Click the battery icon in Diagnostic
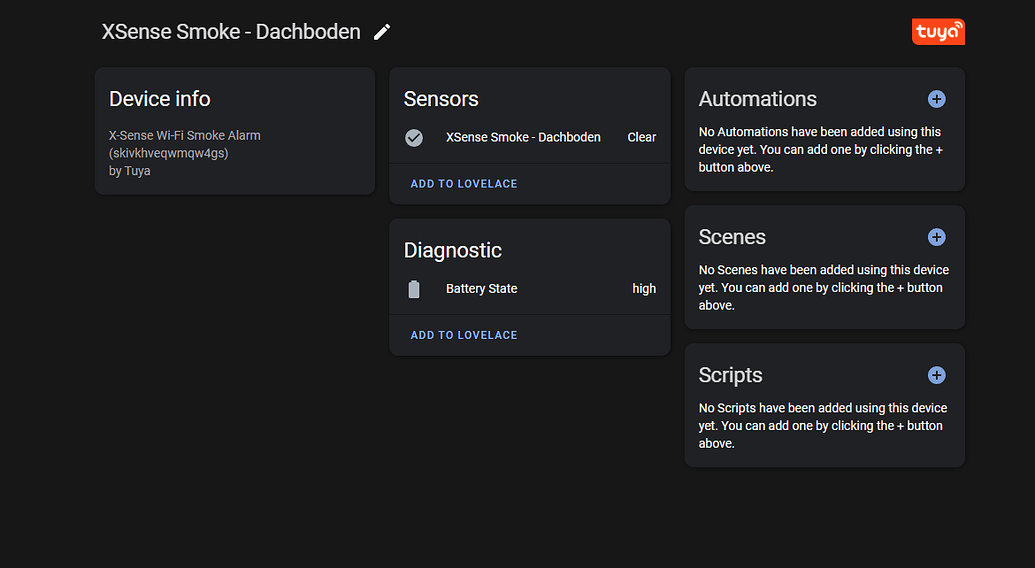The width and height of the screenshot is (1035, 568). coord(414,289)
